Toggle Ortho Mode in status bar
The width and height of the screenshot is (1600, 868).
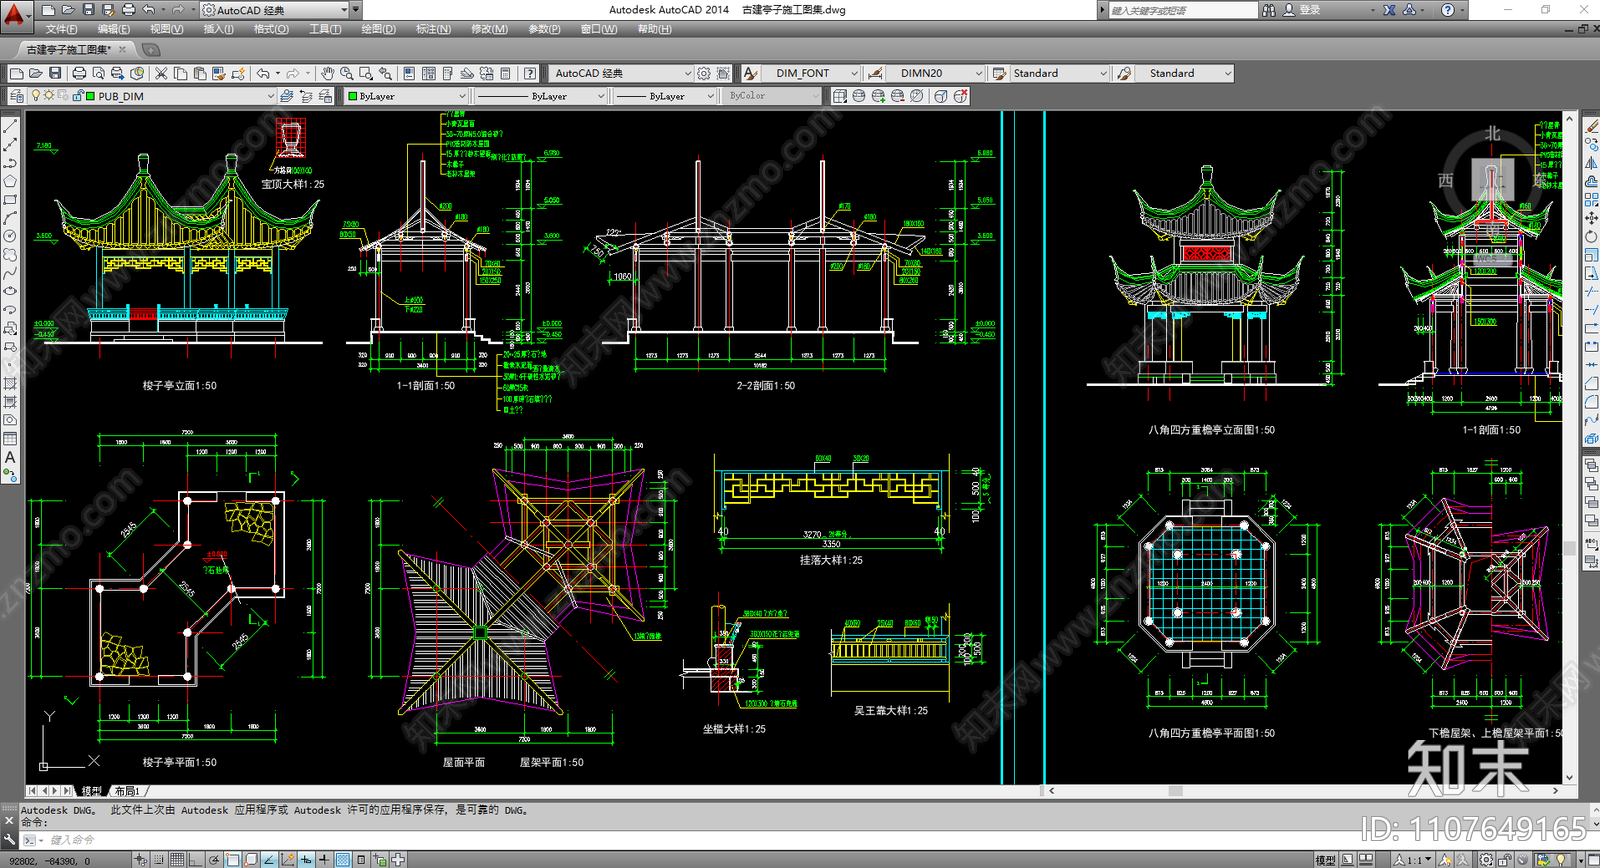pos(195,859)
